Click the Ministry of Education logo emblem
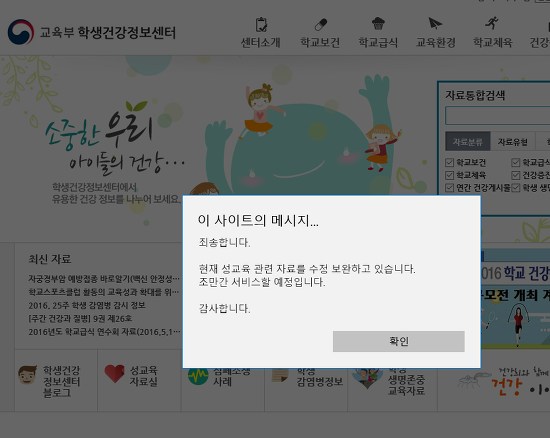 tap(21, 32)
